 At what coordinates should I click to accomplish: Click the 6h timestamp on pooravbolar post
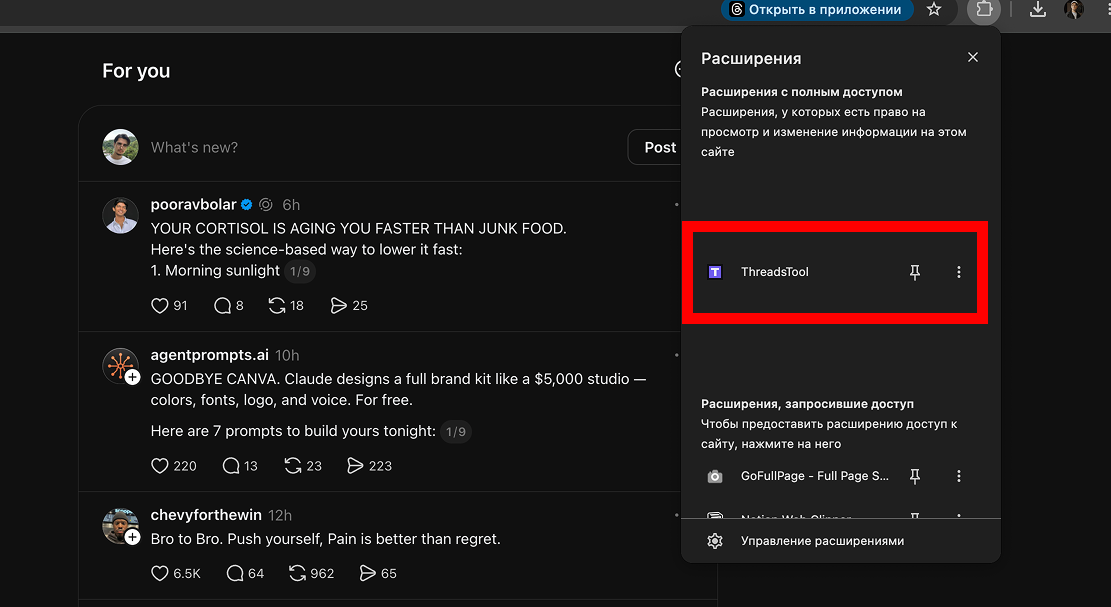[291, 205]
